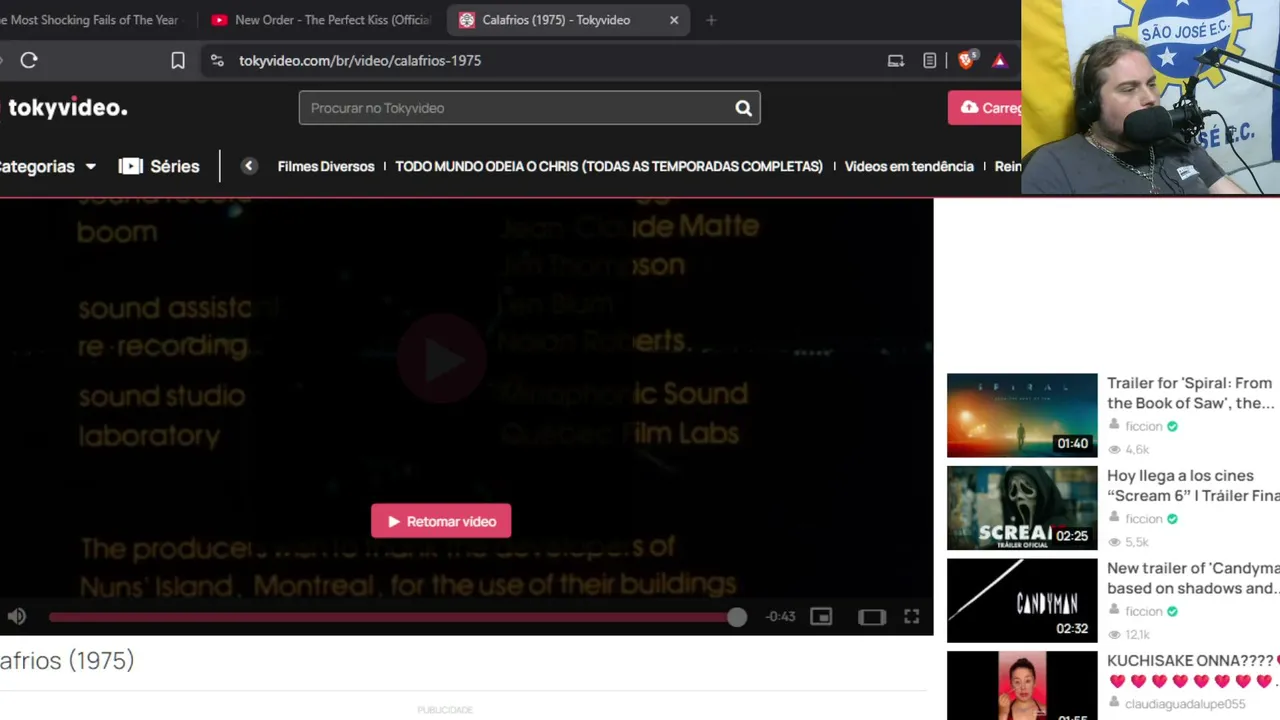Click the address bar URL tokyvideo.com/br/video/calafrios-1975
1280x720 pixels.
click(360, 60)
